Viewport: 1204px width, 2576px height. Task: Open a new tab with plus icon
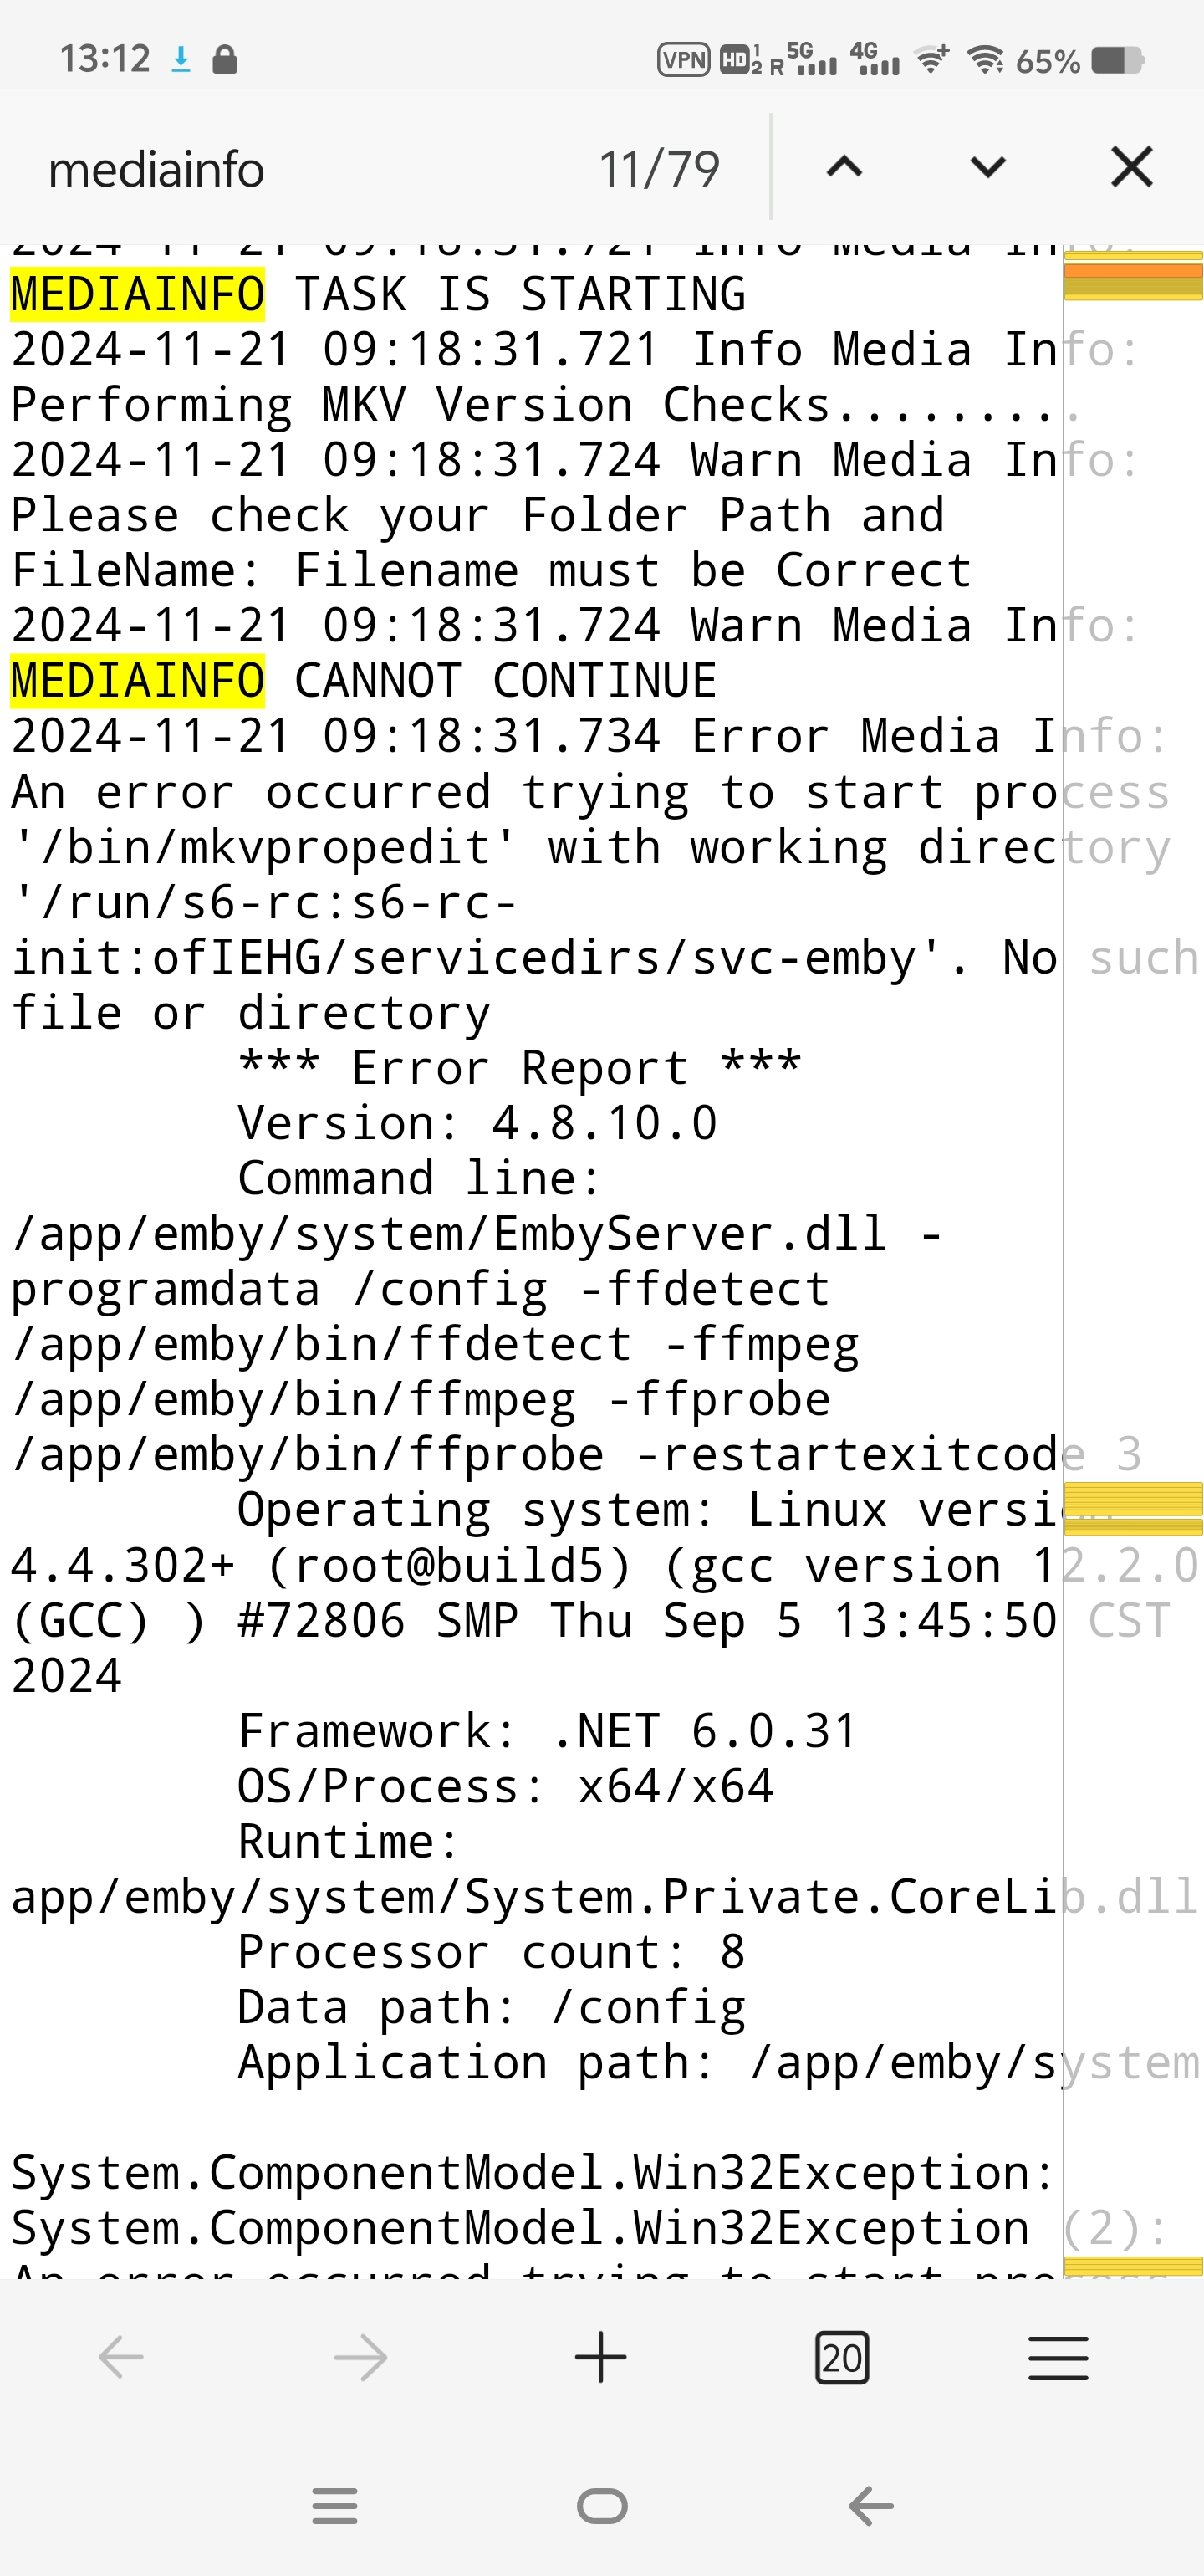(601, 2357)
